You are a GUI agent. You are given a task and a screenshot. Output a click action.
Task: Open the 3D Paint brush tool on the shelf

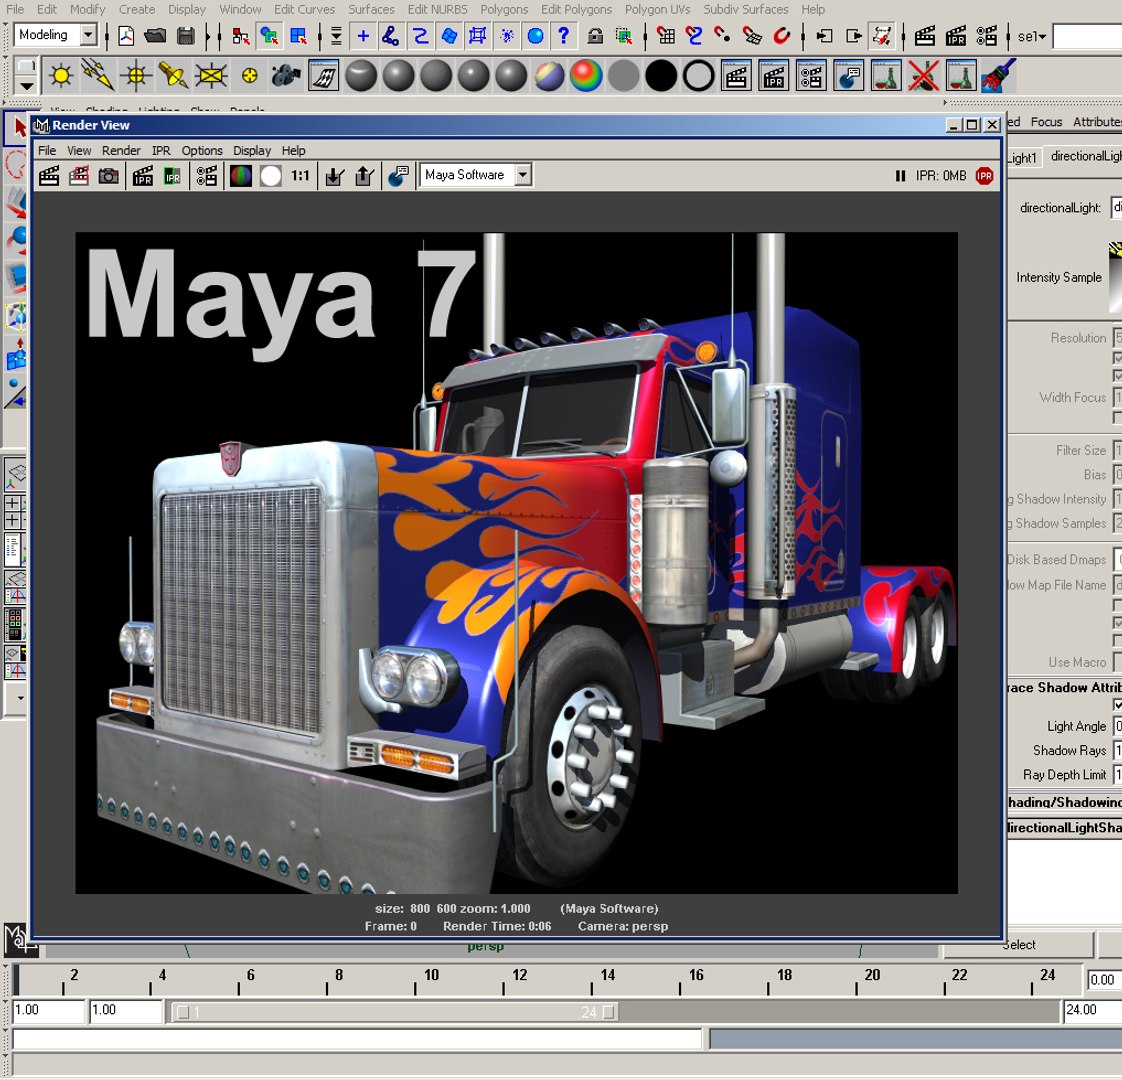pyautogui.click(x=998, y=76)
